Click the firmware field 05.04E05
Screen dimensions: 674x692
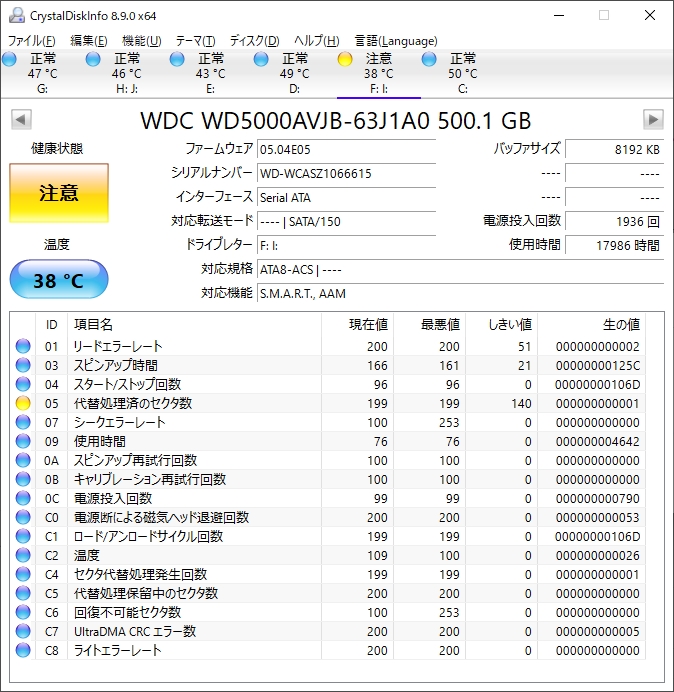pos(346,150)
